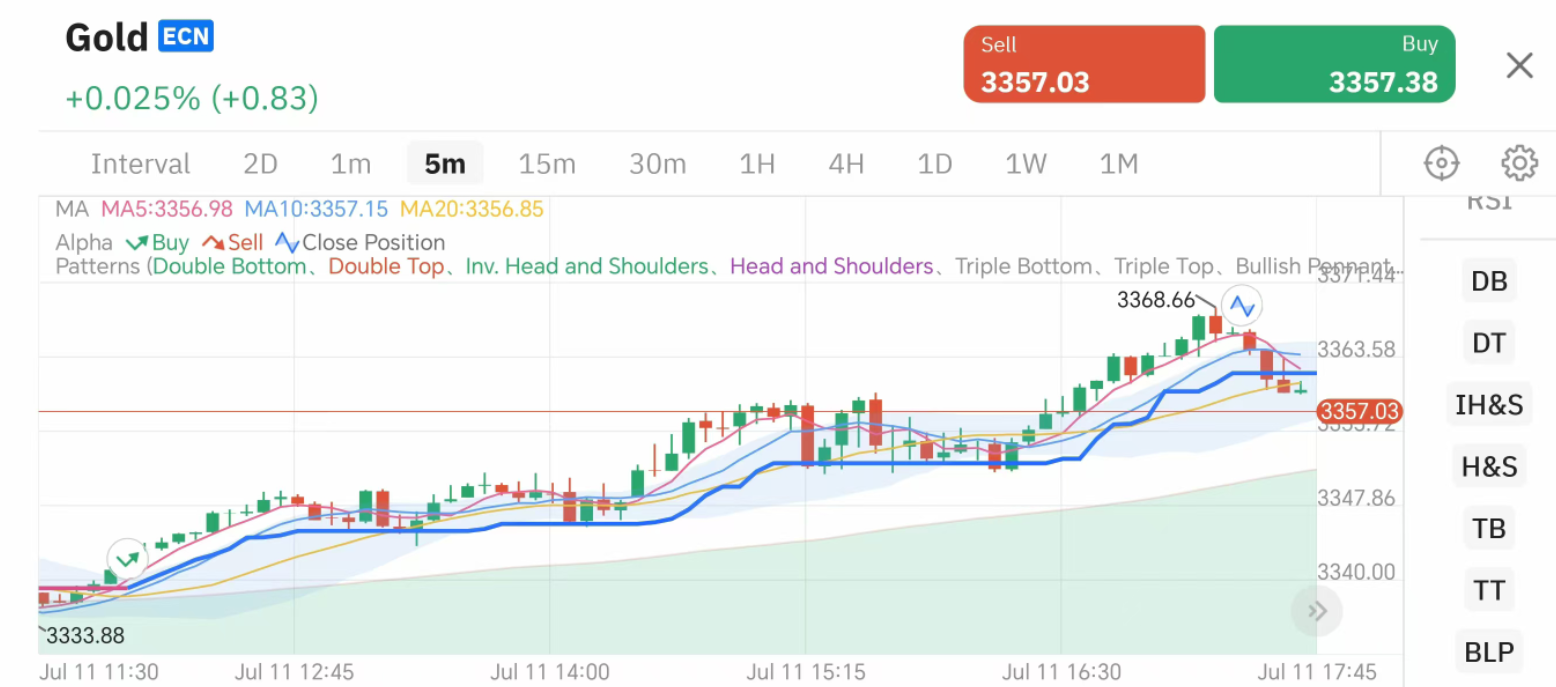The height and width of the screenshot is (687, 1556).
Task: Toggle the RSI indicator in the sidebar
Action: tap(1489, 199)
